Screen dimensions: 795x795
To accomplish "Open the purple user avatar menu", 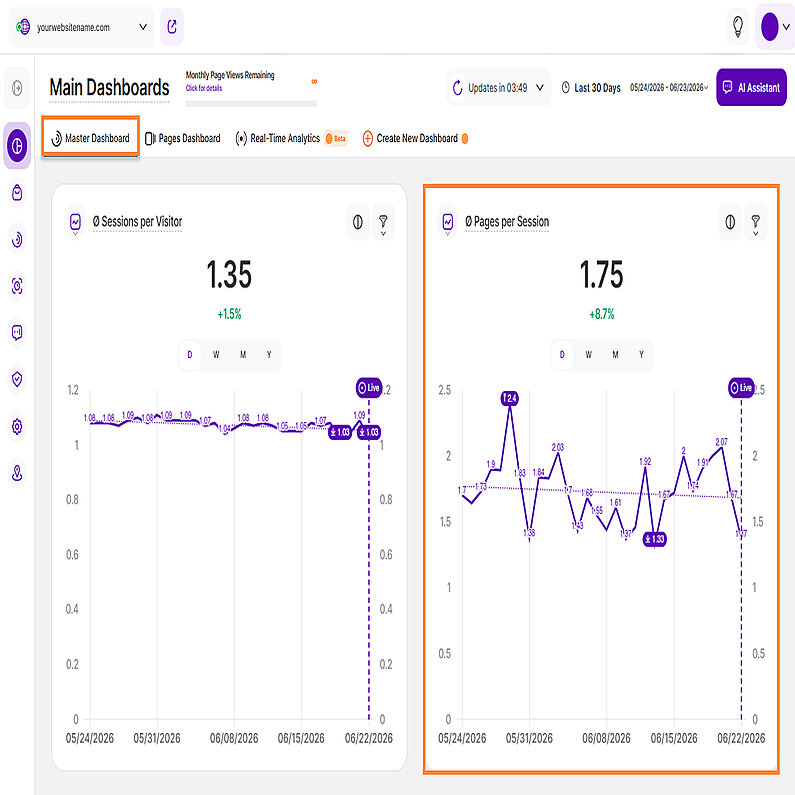I will pos(774,27).
